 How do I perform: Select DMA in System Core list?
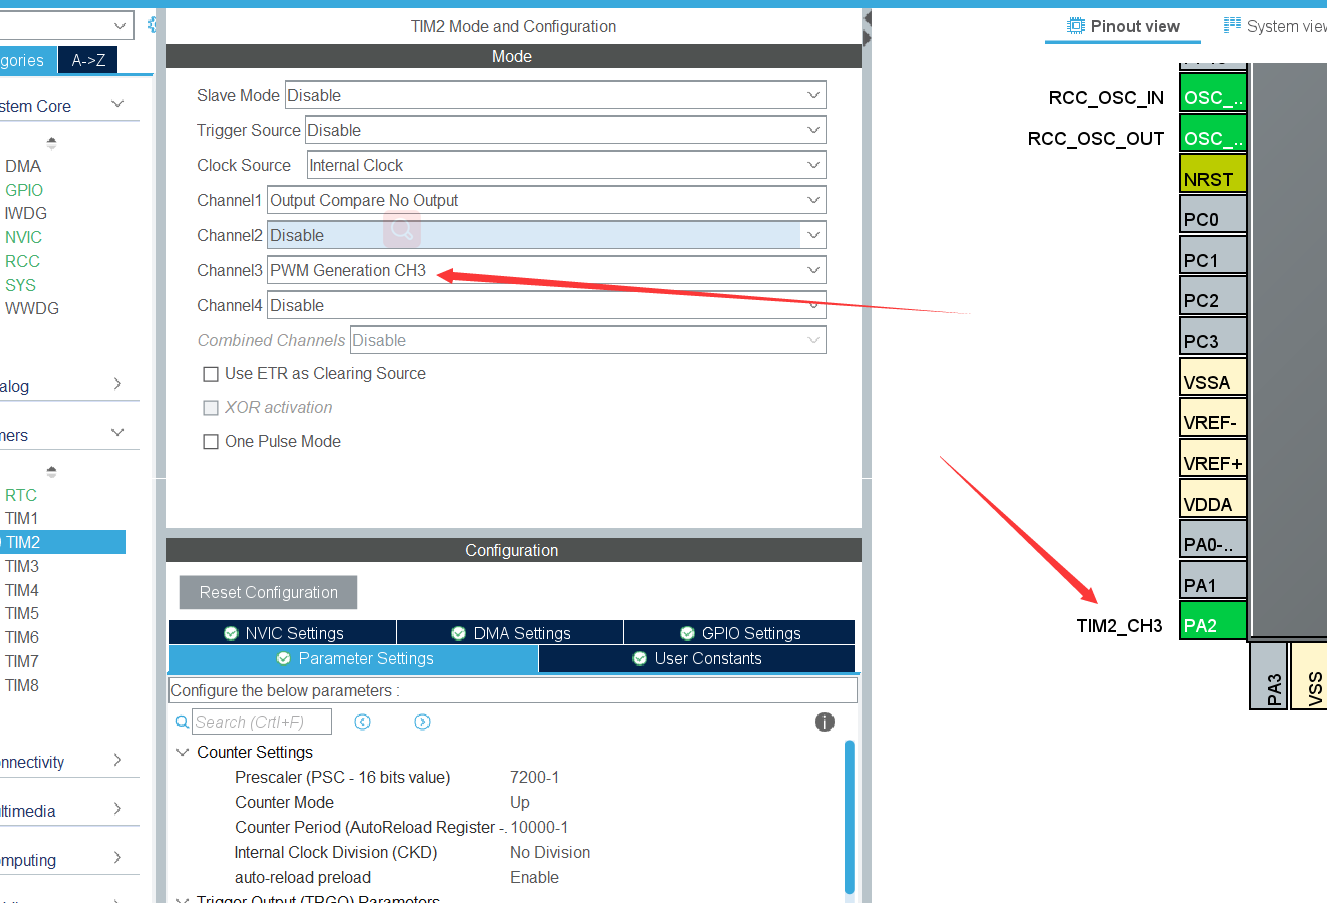coord(23,166)
